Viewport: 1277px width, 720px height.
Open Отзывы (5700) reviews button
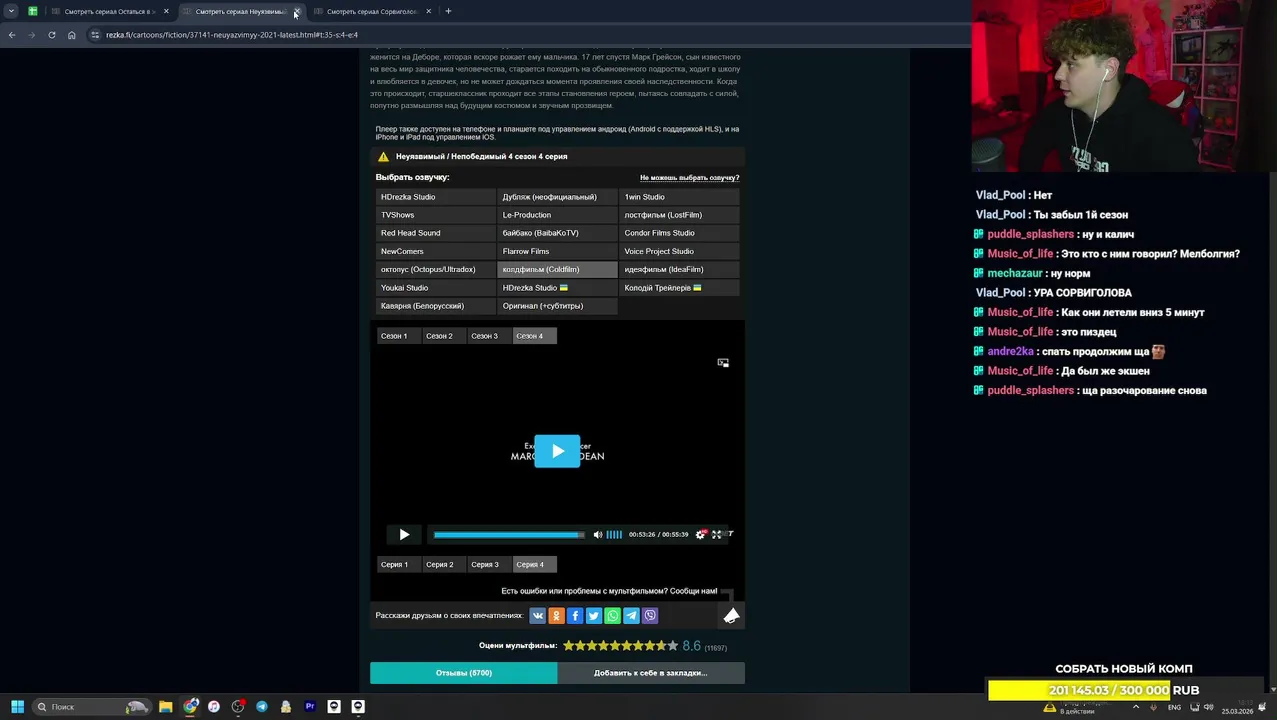[x=464, y=673]
